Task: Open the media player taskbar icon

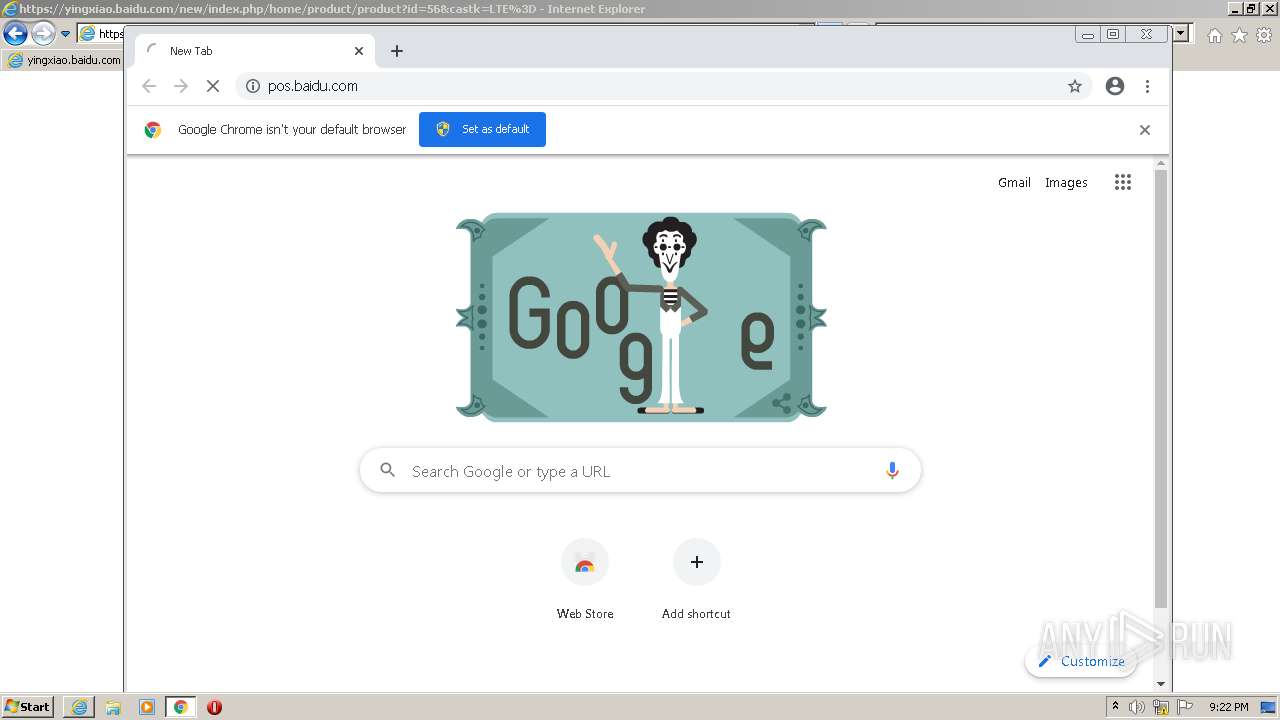Action: click(x=147, y=707)
